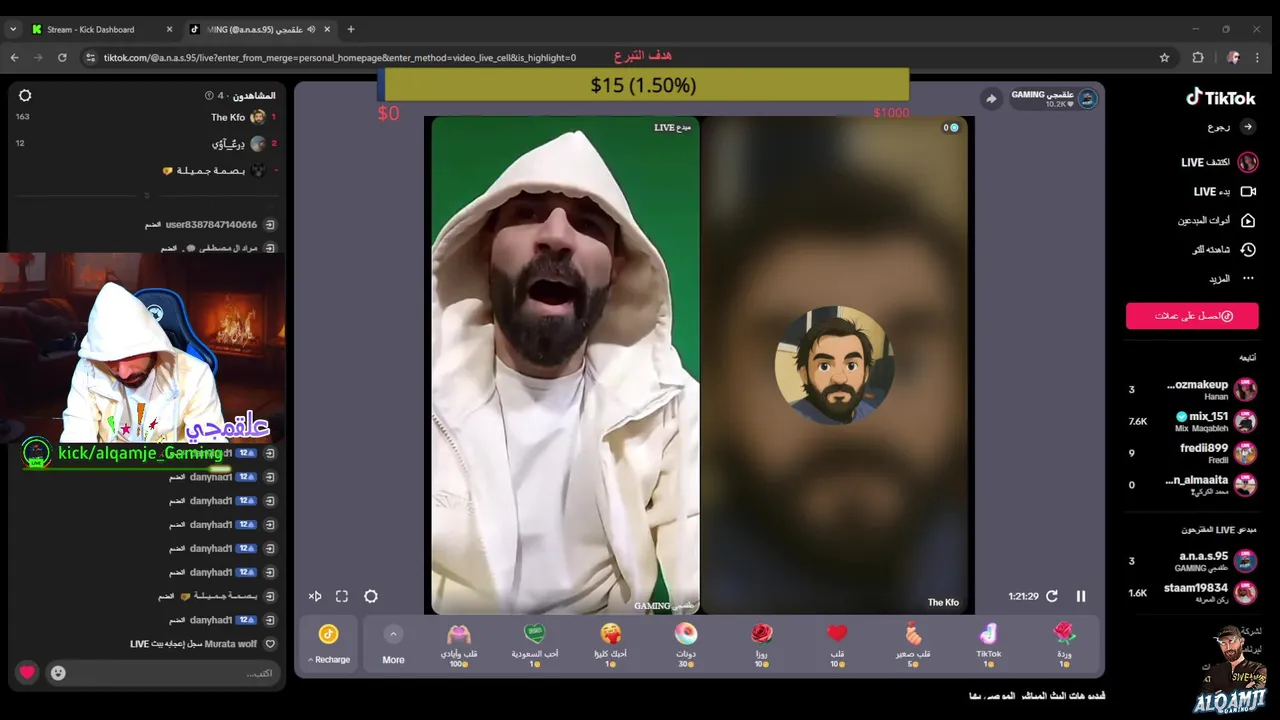Open the browser three-dot menu
The image size is (1280, 720).
point(1257,58)
